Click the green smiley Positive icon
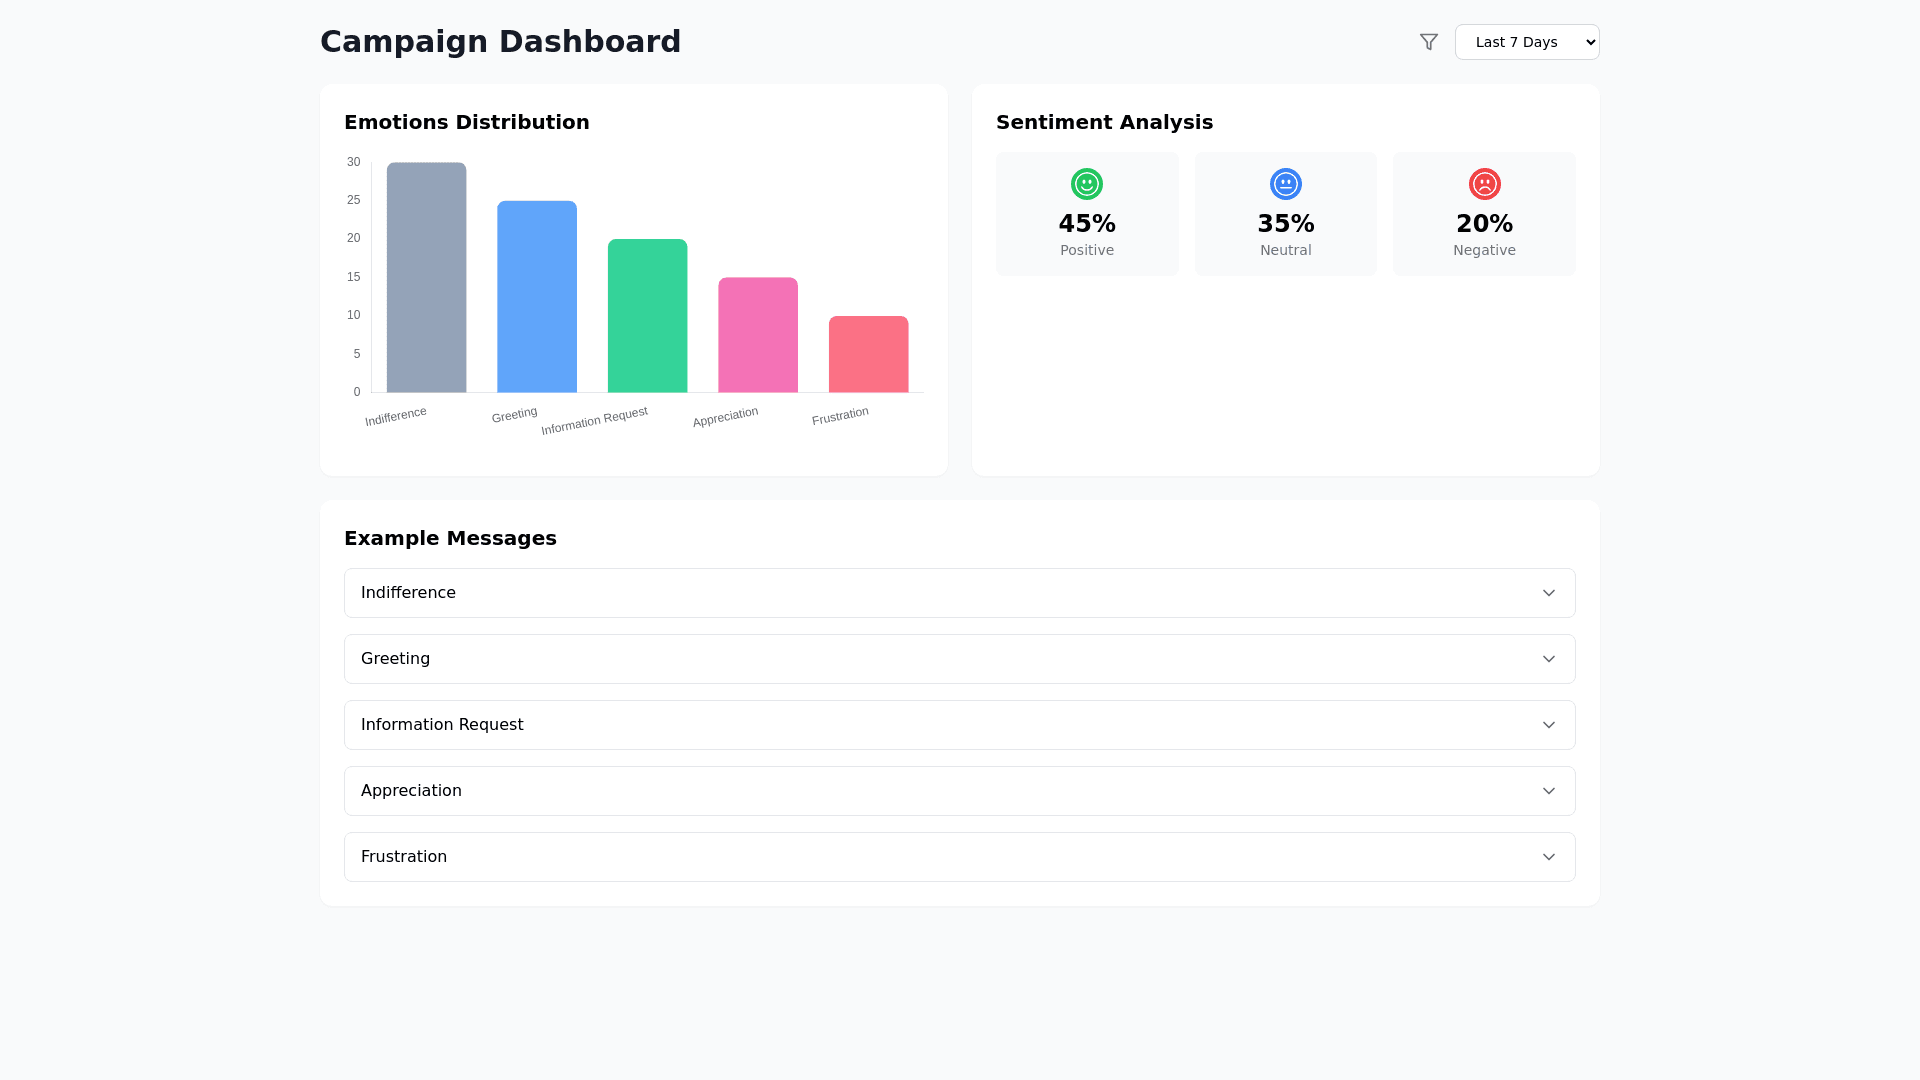This screenshot has width=1920, height=1080. pyautogui.click(x=1086, y=184)
